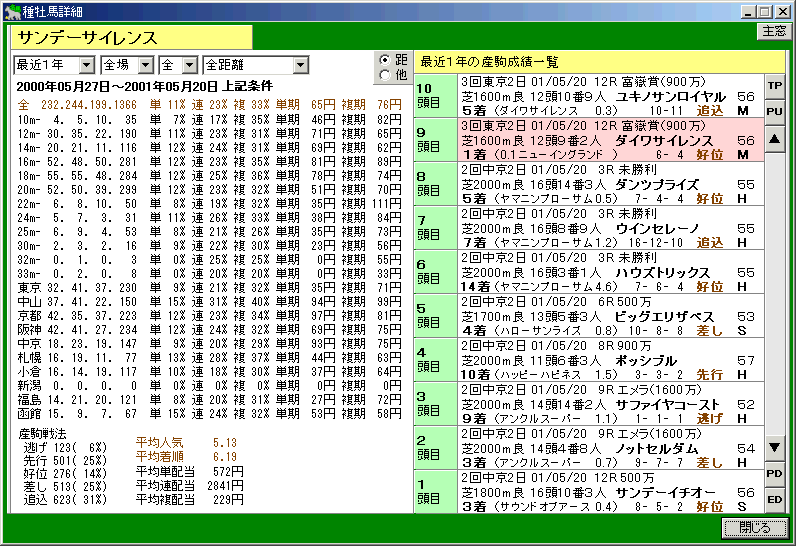The image size is (796, 546).
Task: Click the 10m- distance stats row
Action: point(209,120)
